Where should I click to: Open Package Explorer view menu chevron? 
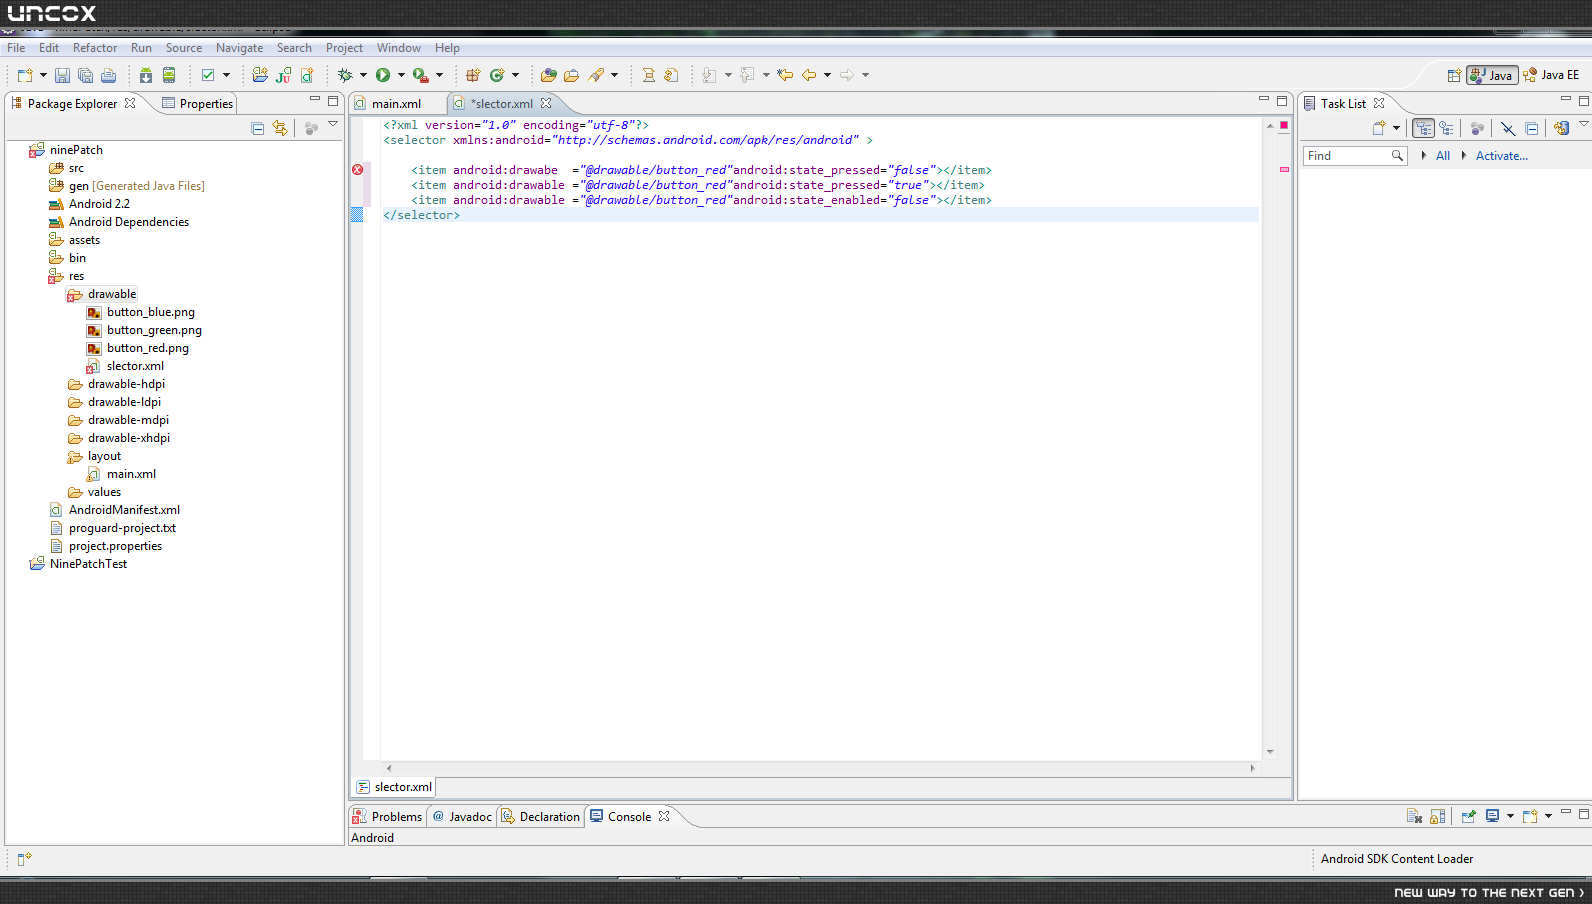click(x=333, y=124)
